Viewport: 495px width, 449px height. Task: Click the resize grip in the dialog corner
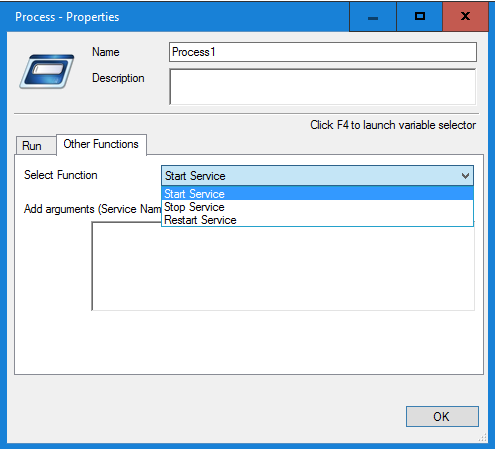[483, 437]
